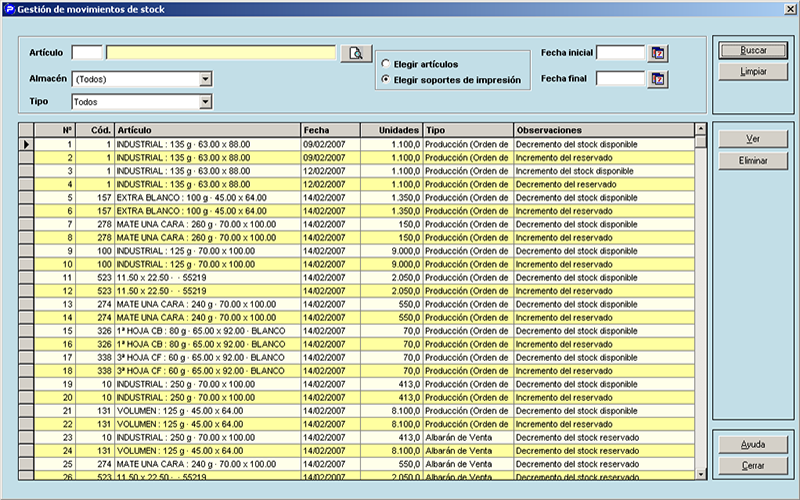The height and width of the screenshot is (500, 800).
Task: Click the table scrollbar up arrow
Action: (701, 129)
